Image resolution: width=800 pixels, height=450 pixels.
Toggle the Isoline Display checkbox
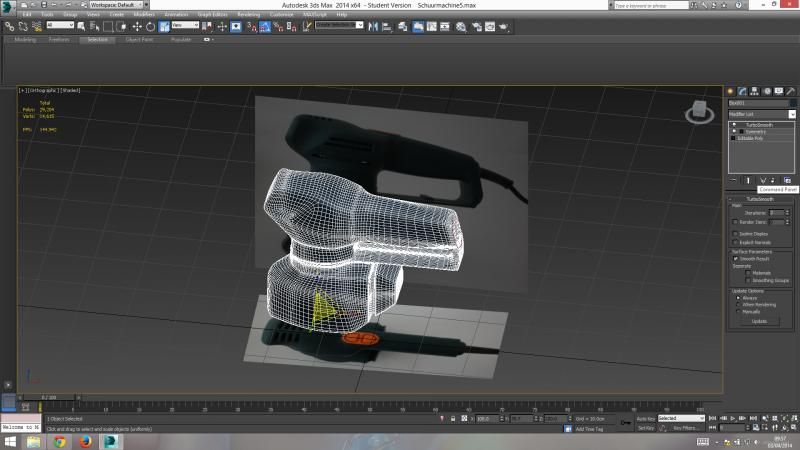(736, 233)
